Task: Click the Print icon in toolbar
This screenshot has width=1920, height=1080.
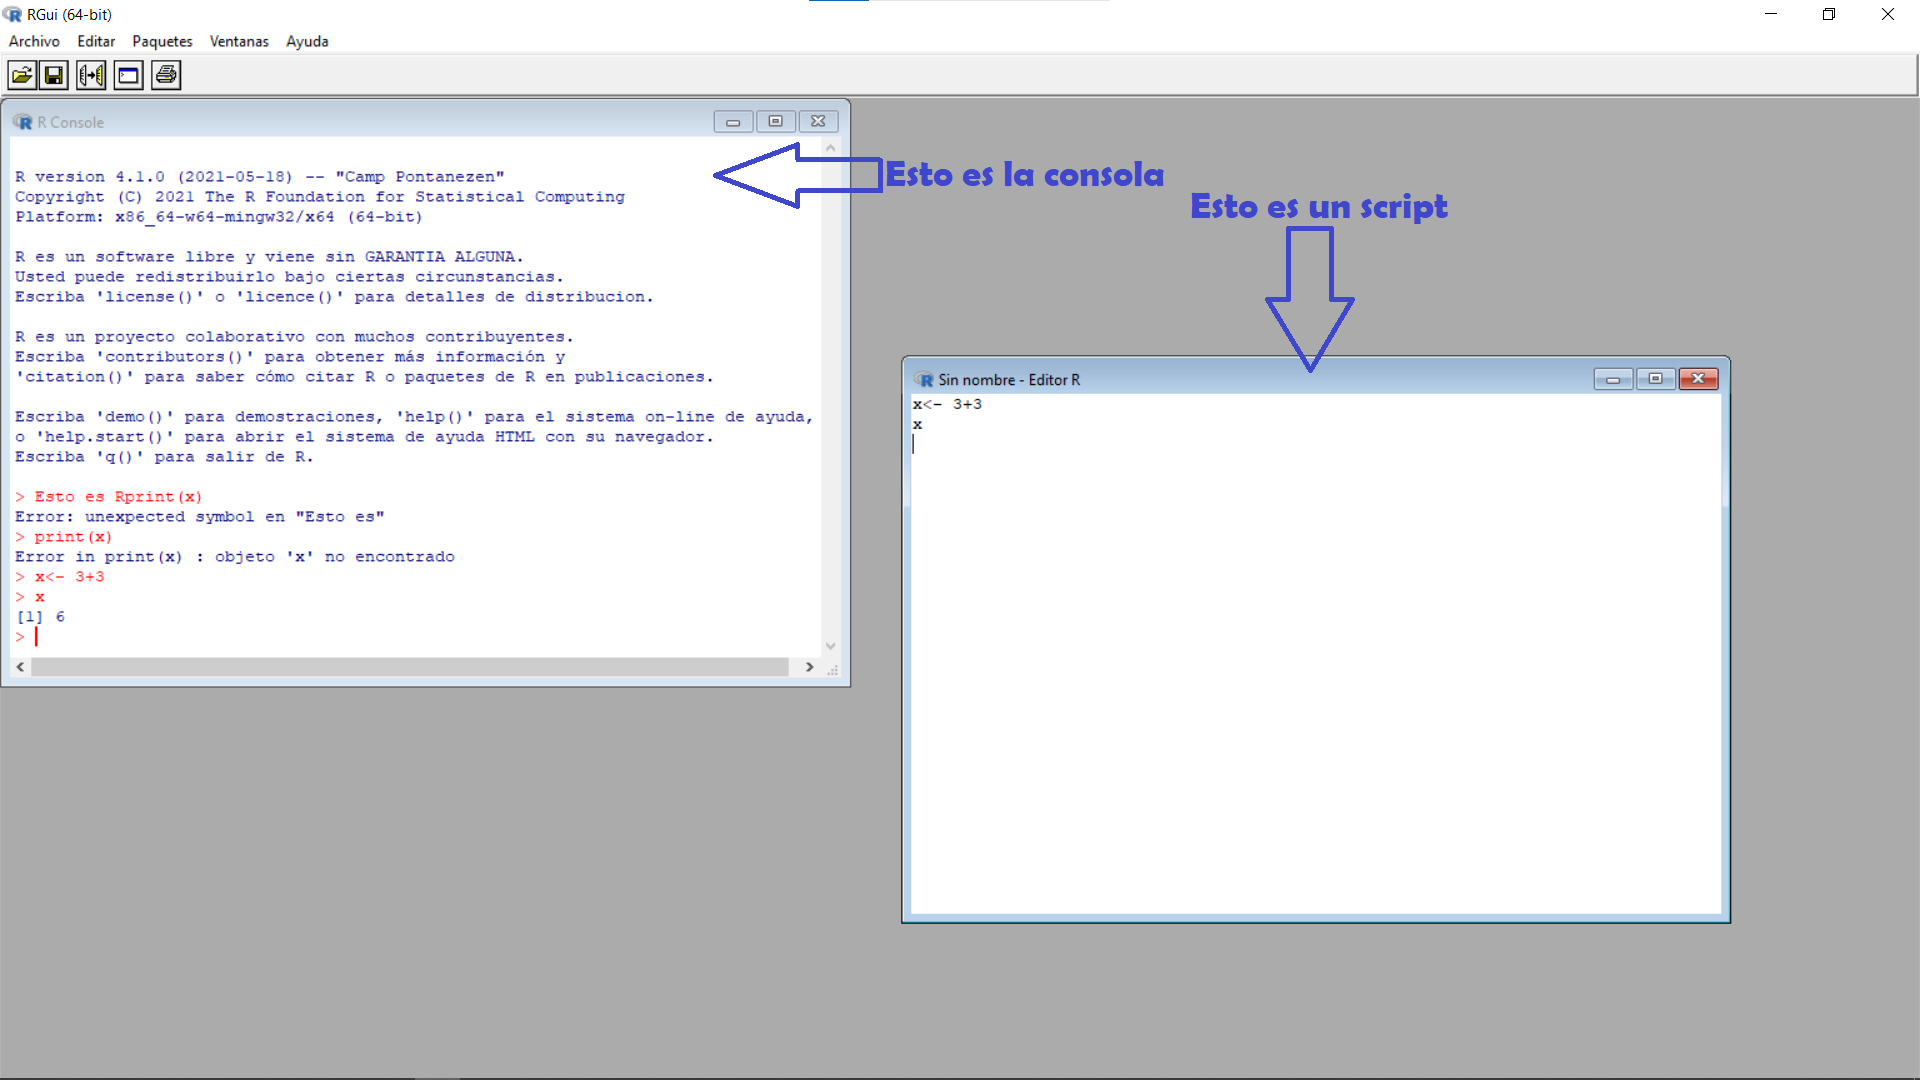Action: pyautogui.click(x=166, y=75)
